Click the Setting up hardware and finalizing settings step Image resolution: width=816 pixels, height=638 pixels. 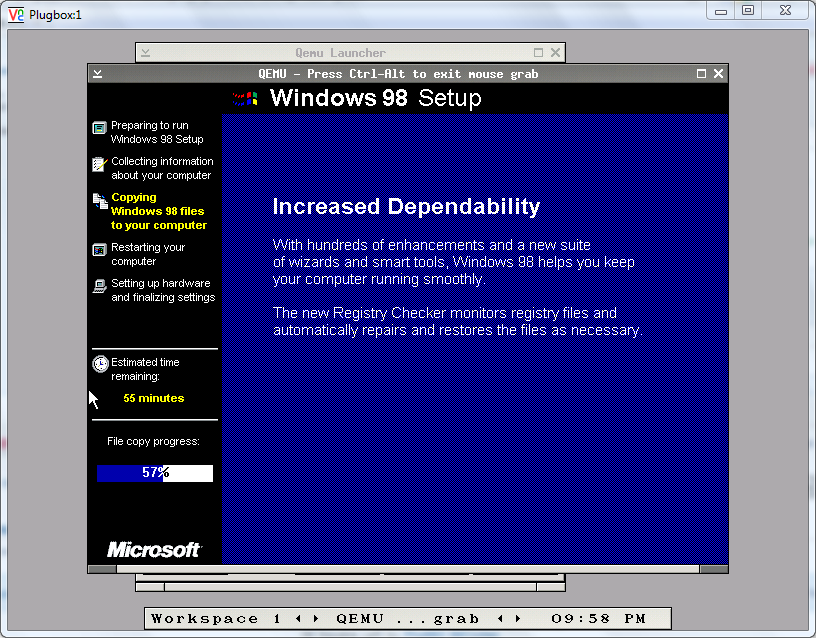163,290
